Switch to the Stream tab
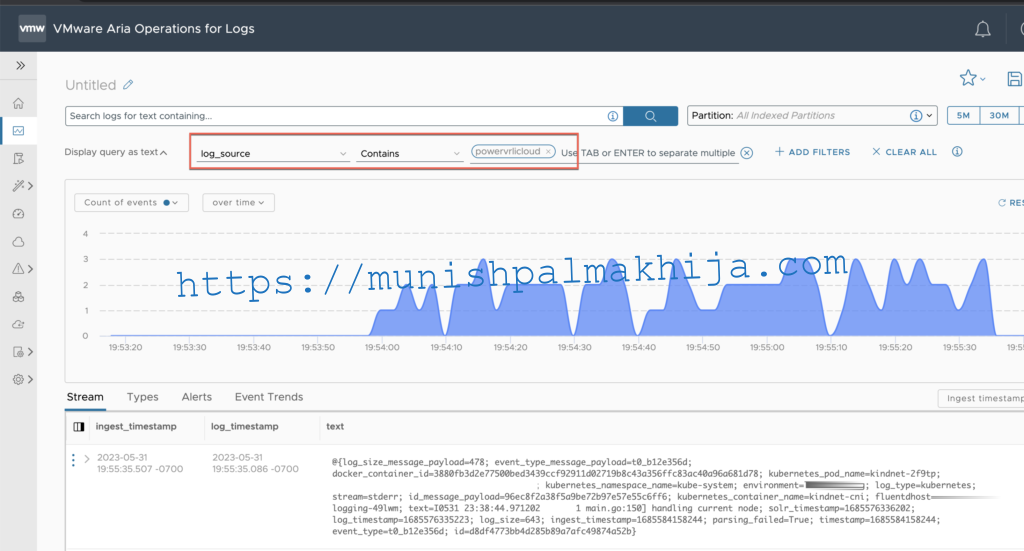Image resolution: width=1024 pixels, height=551 pixels. pos(85,397)
